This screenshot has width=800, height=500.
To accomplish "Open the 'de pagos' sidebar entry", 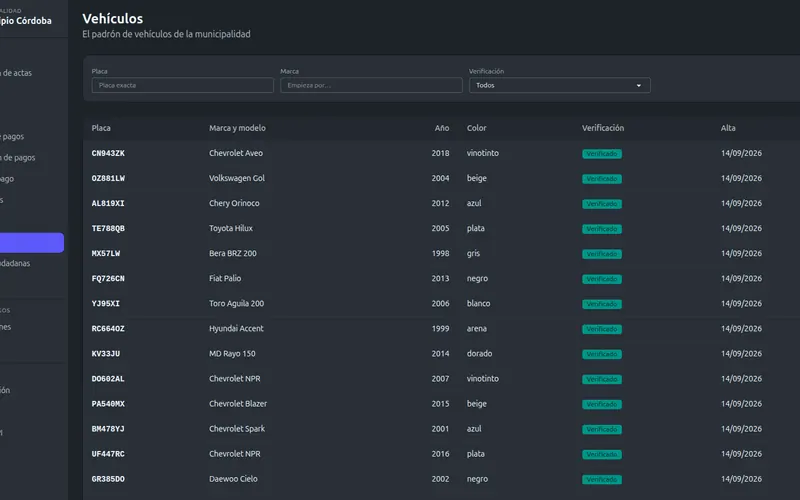I will 18,158.
